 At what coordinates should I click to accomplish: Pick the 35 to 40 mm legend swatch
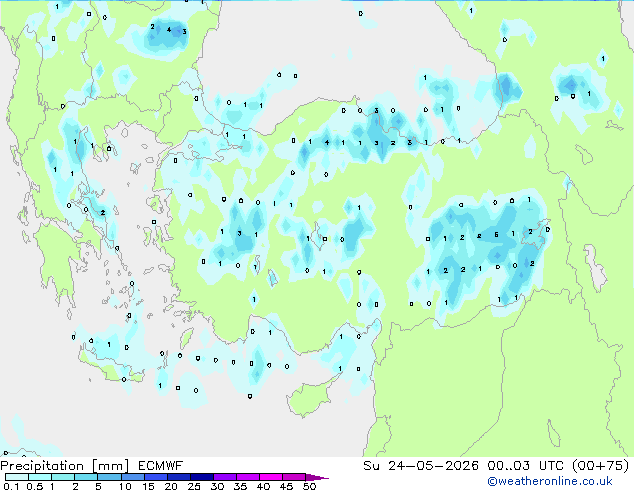[247, 477]
